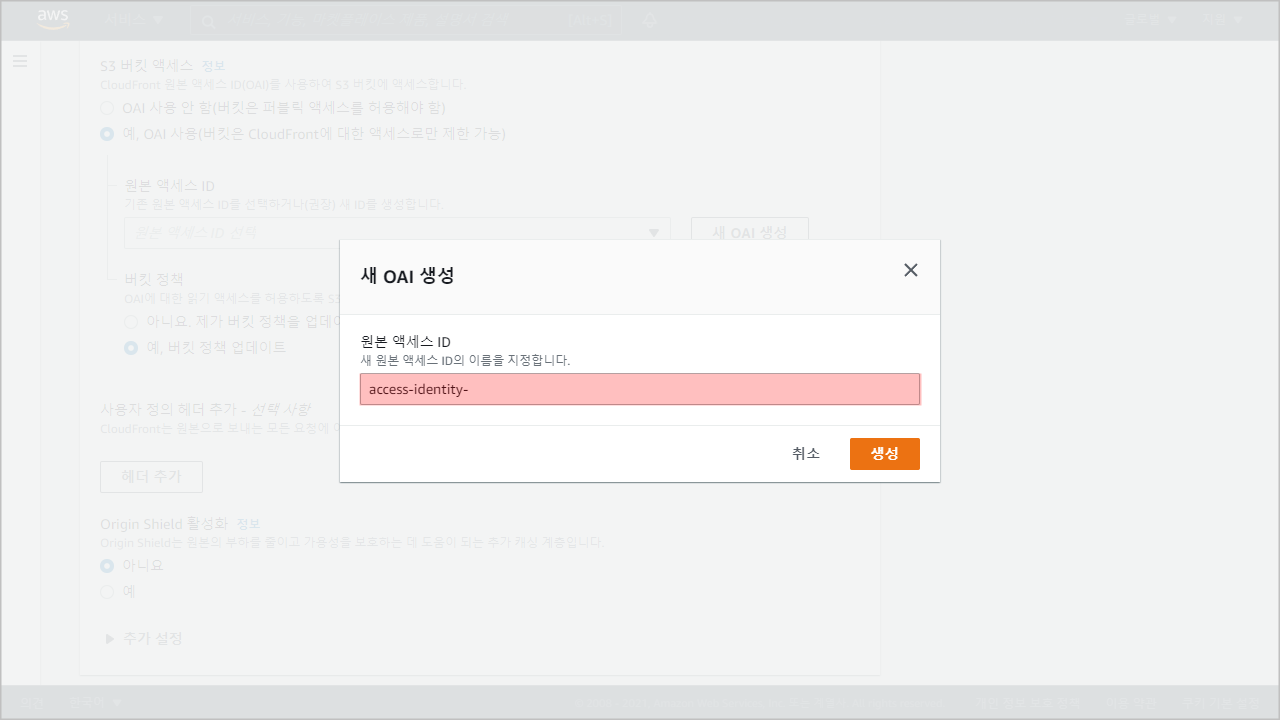This screenshot has height=720, width=1280.
Task: Open the hamburger side navigation menu
Action: (x=20, y=61)
